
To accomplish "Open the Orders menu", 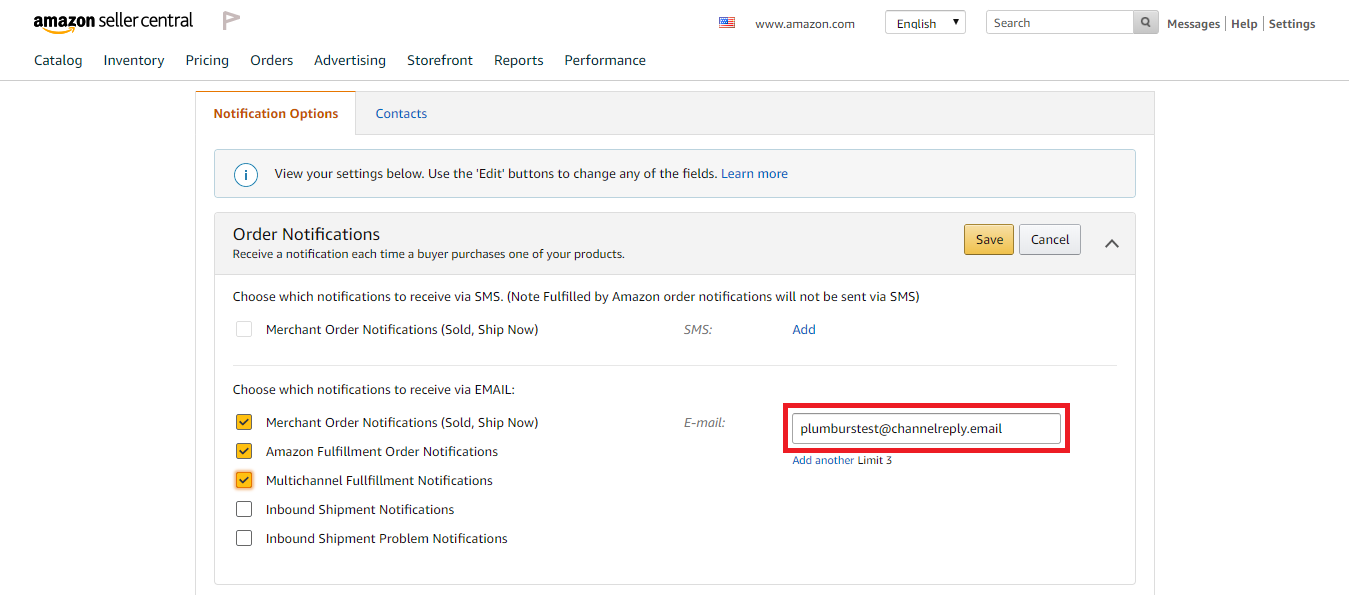I will (272, 60).
